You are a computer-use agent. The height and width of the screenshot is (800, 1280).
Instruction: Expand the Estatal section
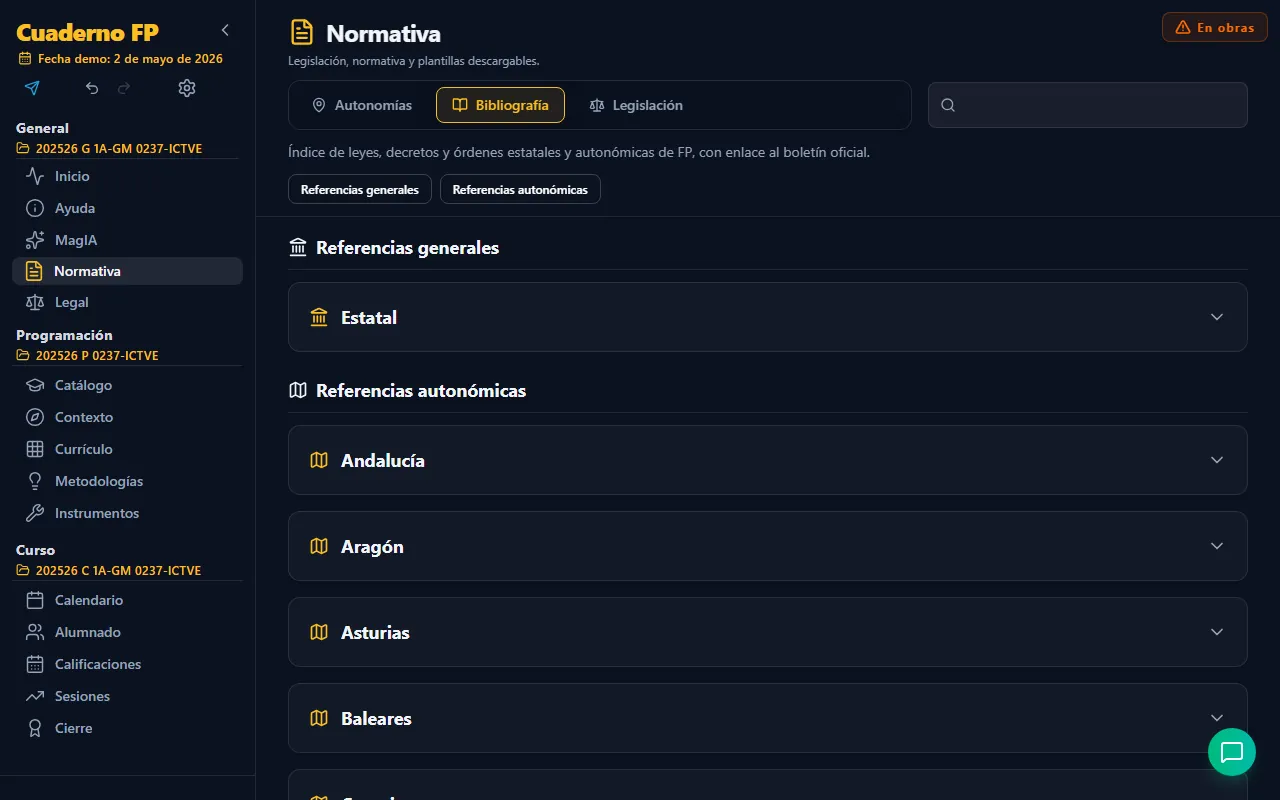(x=767, y=317)
